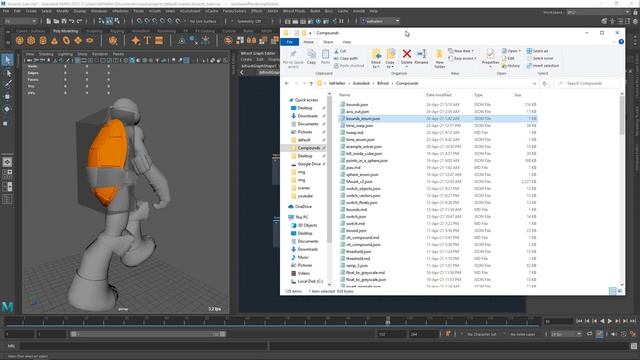The width and height of the screenshot is (640, 360).
Task: Open Maya workspace dropdown at top right
Action: (598, 13)
